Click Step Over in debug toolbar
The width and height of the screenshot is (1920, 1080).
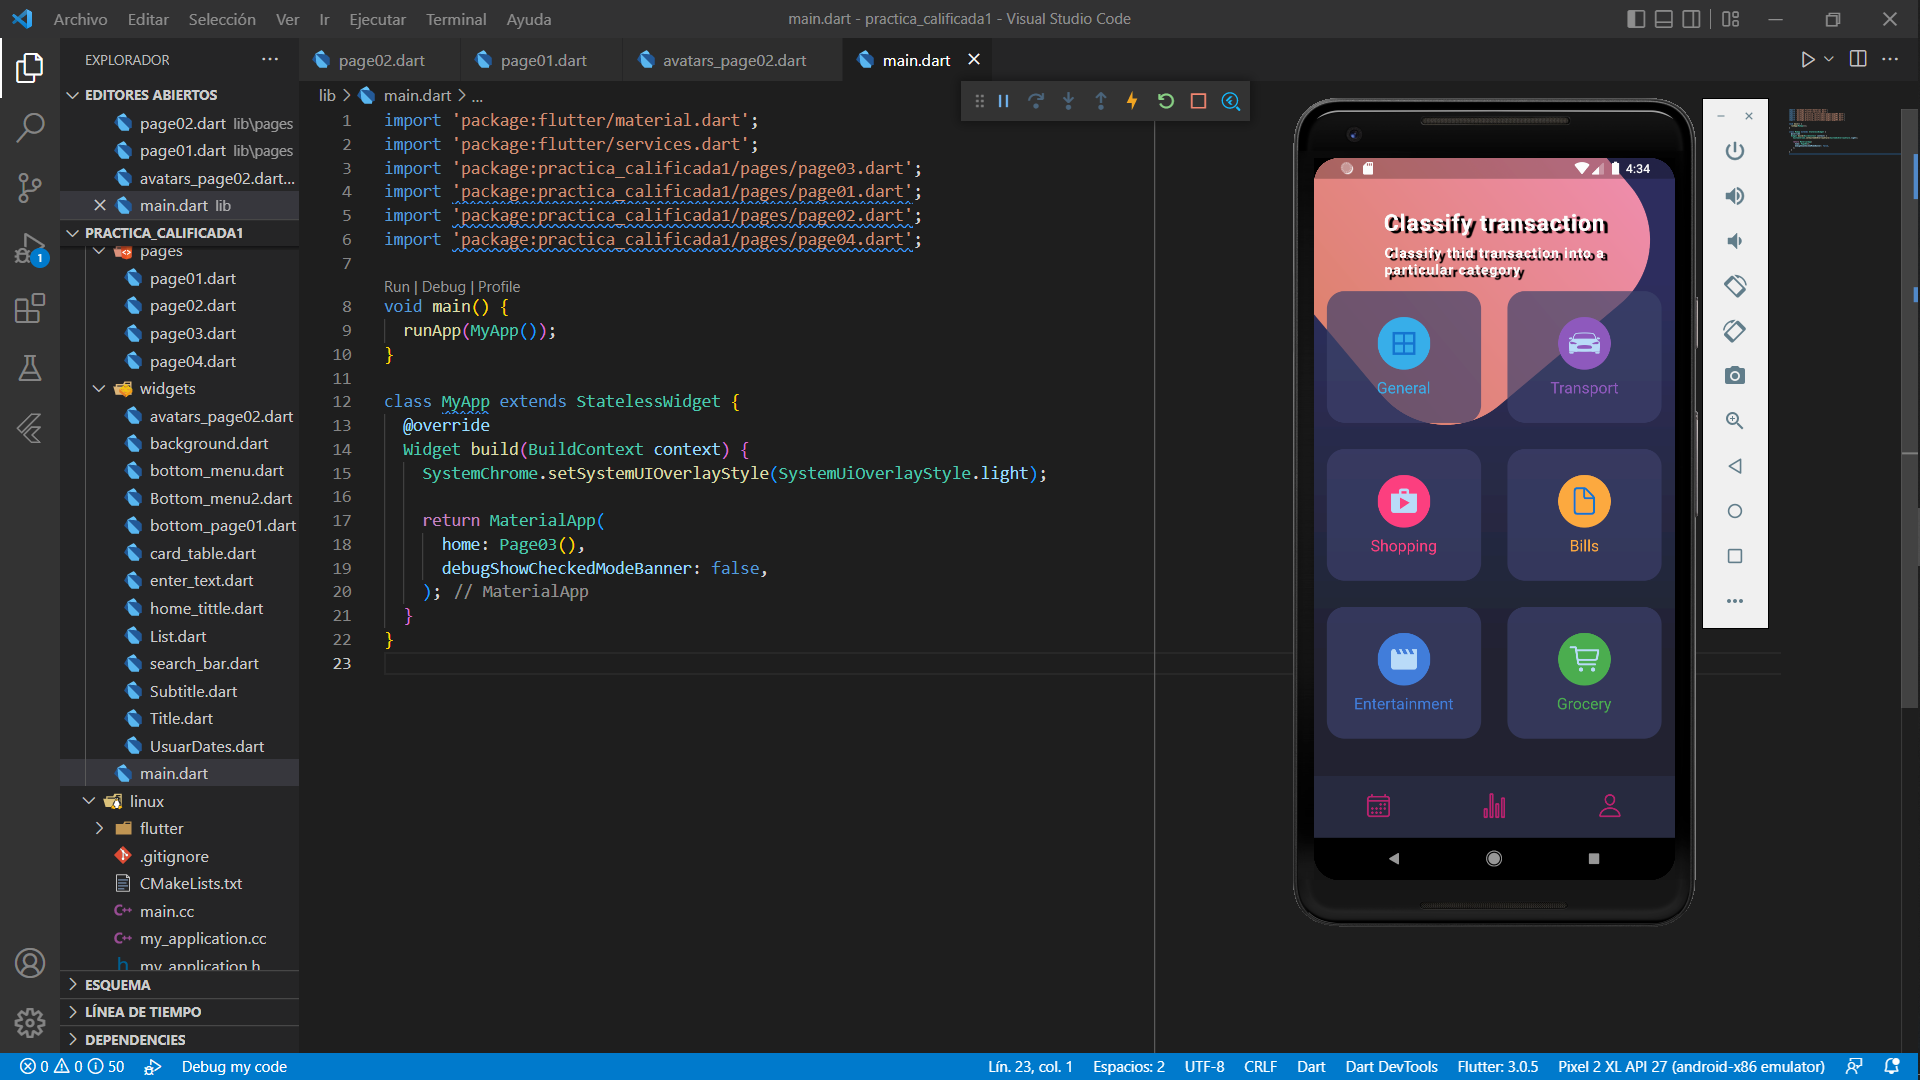point(1036,101)
